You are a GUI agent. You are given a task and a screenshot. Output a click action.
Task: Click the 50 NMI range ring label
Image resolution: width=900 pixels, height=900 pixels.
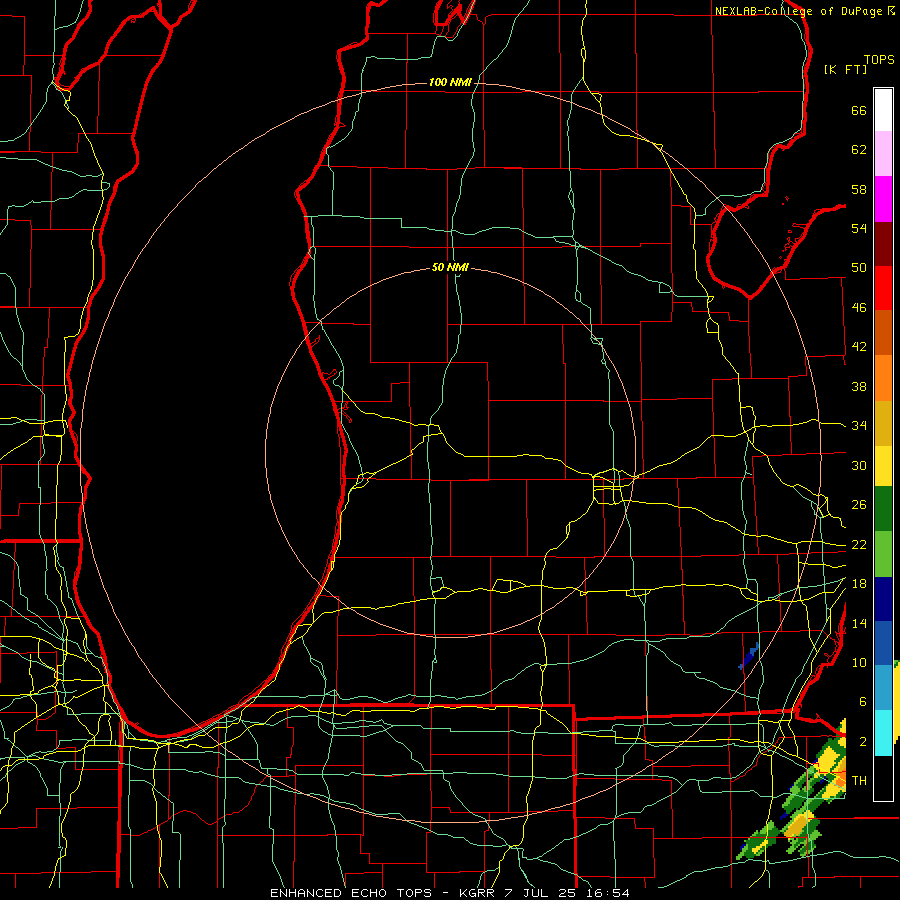450,267
